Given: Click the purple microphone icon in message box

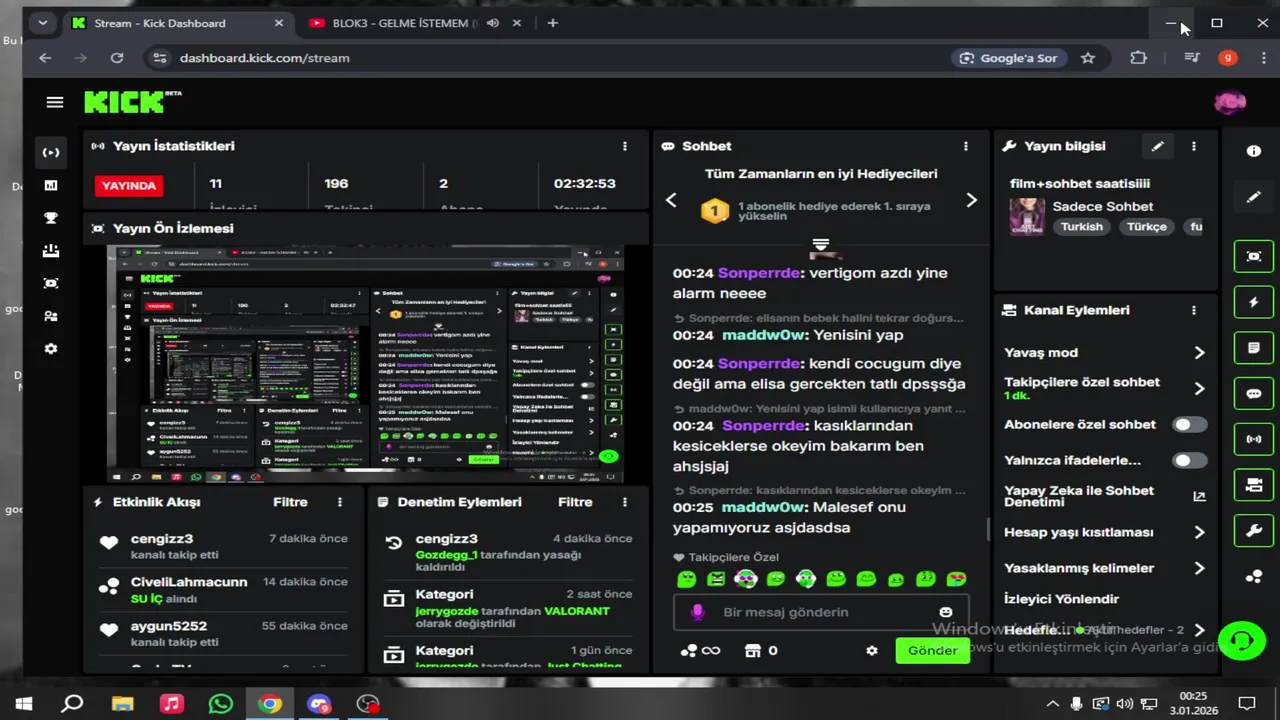Looking at the screenshot, I should pos(697,612).
